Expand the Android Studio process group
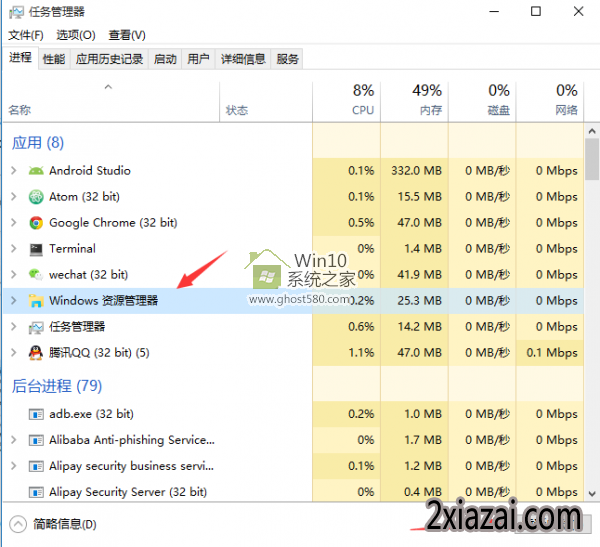Image resolution: width=600 pixels, height=547 pixels. pyautogui.click(x=14, y=171)
